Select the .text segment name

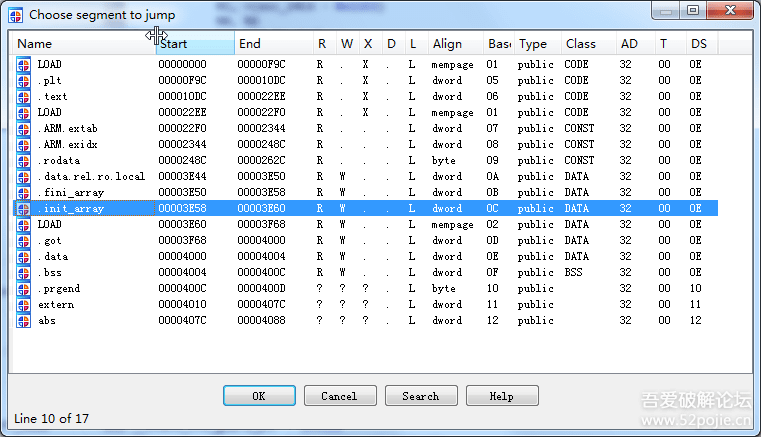(52, 97)
